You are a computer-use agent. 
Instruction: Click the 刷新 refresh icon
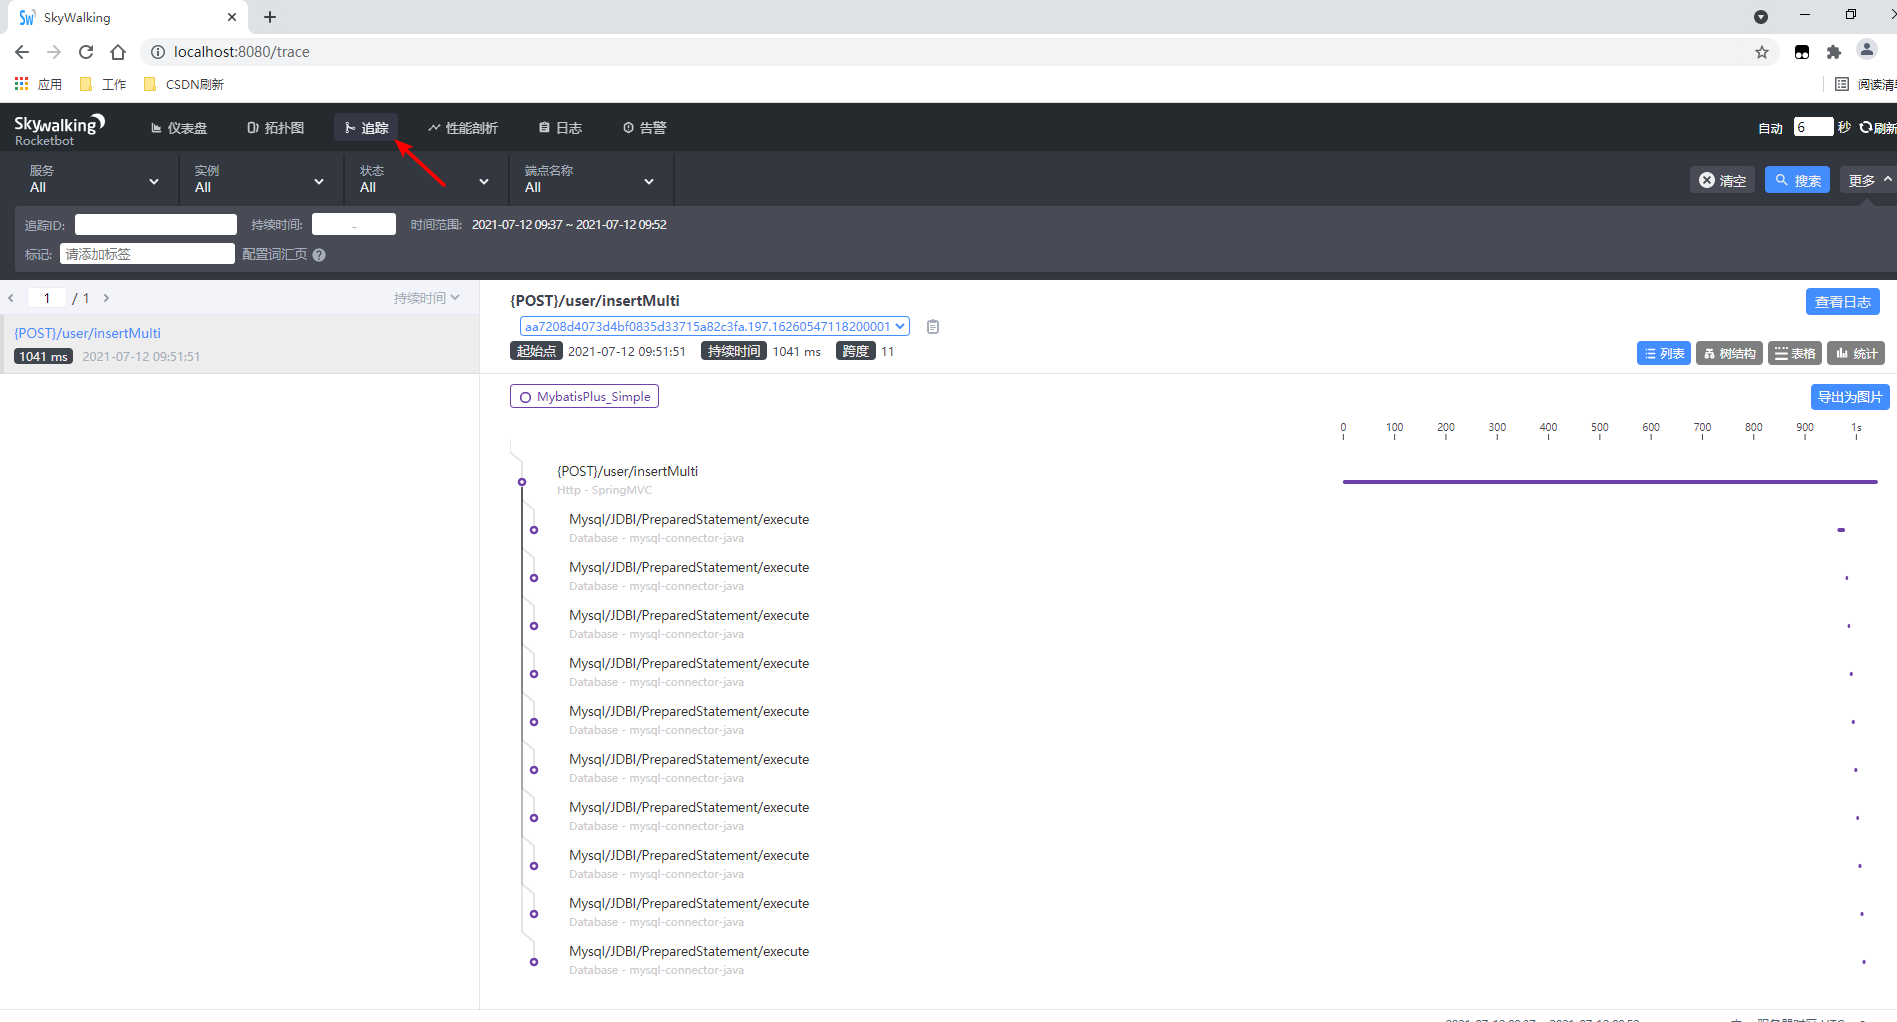click(1866, 127)
